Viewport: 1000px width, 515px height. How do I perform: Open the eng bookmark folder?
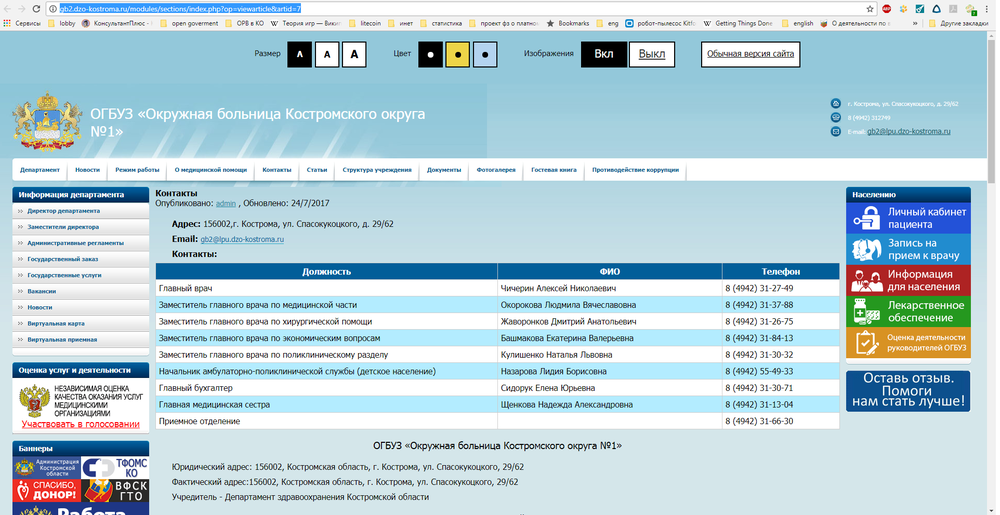(607, 24)
